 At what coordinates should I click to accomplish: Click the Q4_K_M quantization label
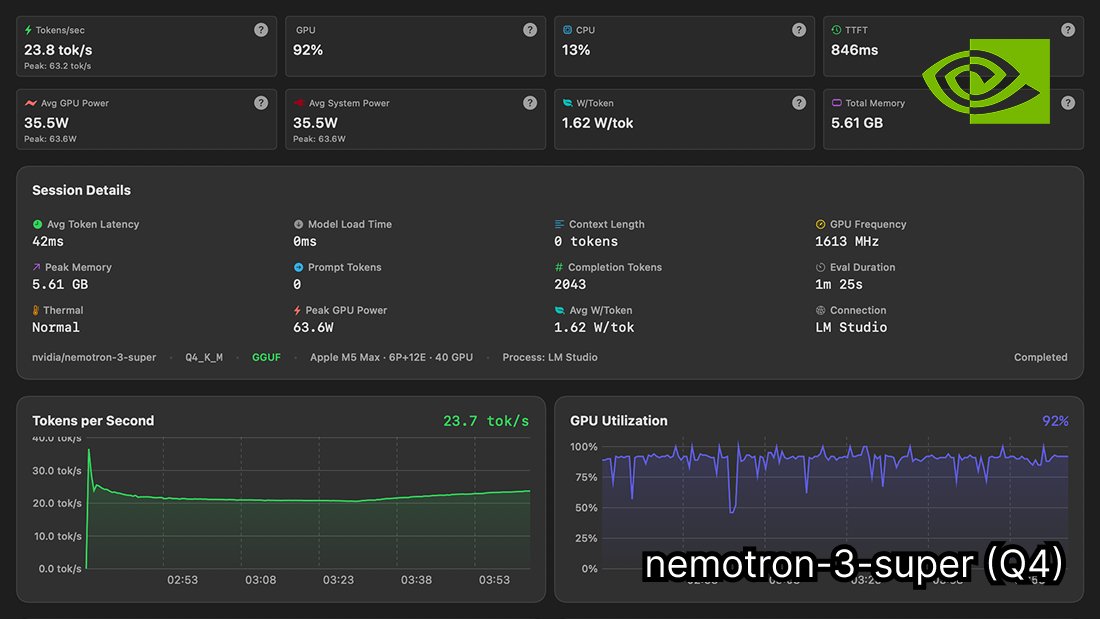pyautogui.click(x=204, y=357)
